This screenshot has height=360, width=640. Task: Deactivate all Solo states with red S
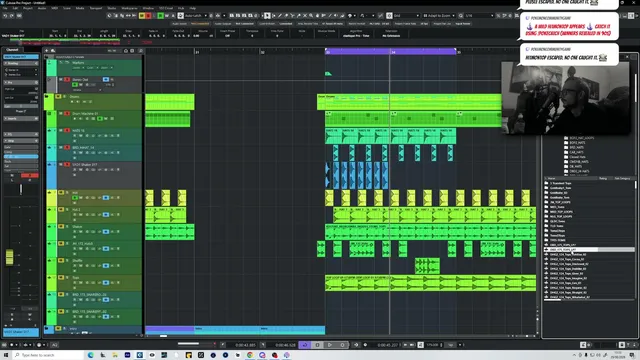coord(148,16)
